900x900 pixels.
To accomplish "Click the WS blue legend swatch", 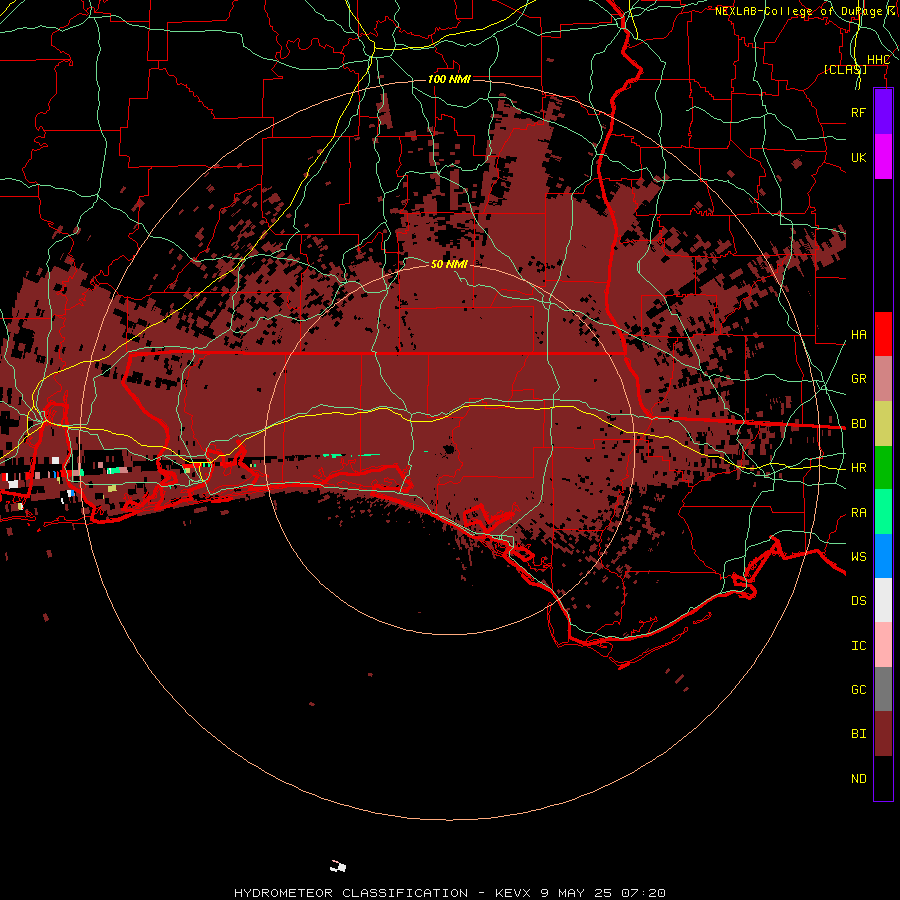I will [883, 556].
